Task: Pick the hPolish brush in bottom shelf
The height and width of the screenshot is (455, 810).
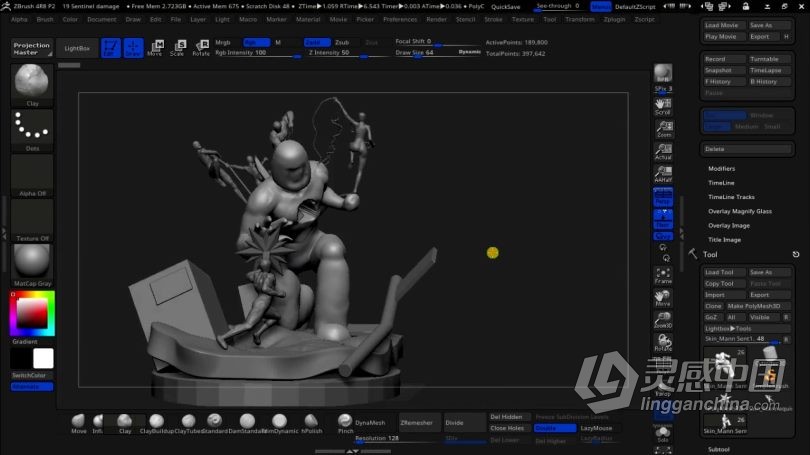Action: tap(311, 423)
